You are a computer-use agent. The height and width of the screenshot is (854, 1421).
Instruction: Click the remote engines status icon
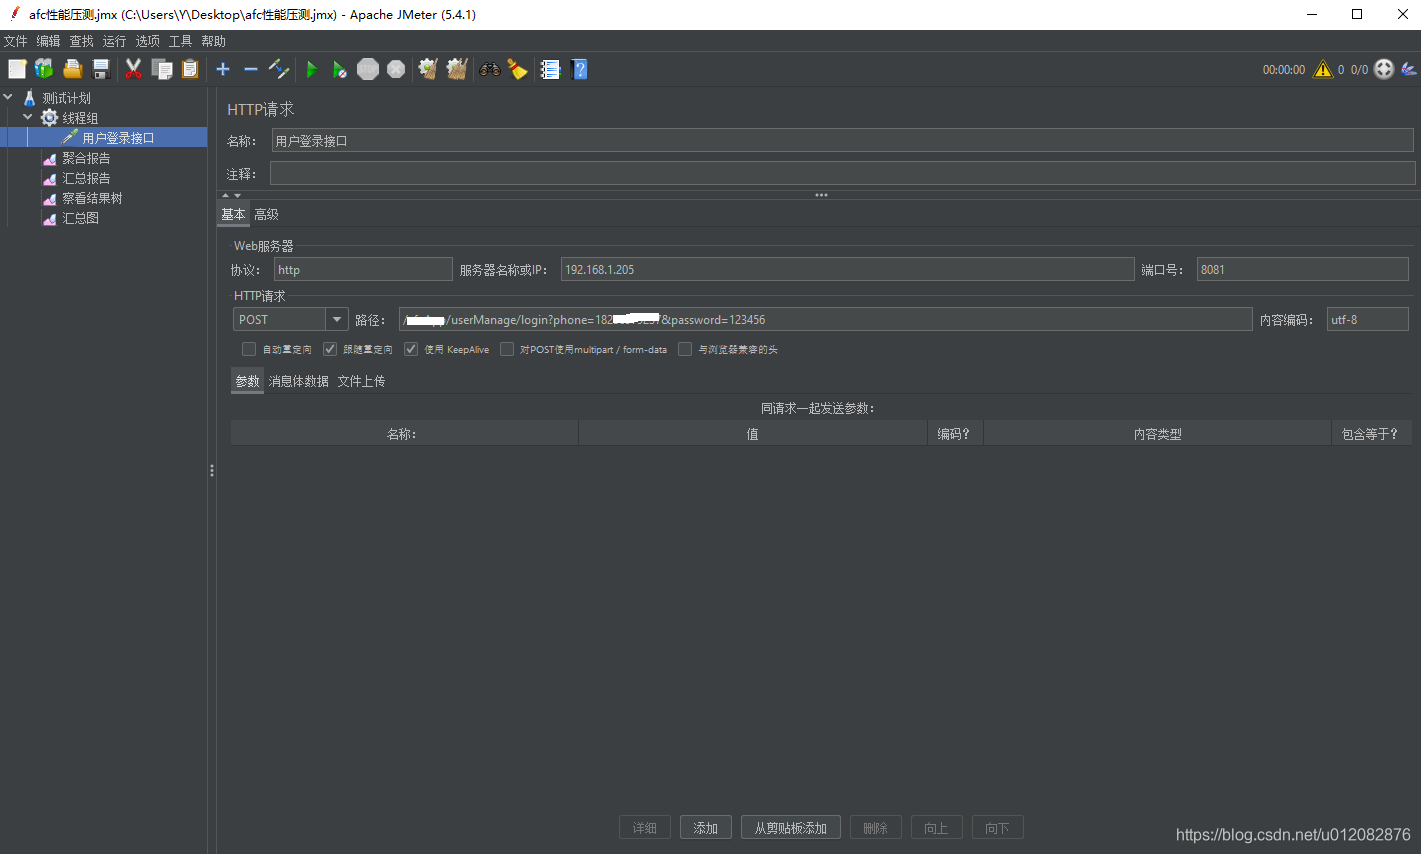click(x=1384, y=69)
